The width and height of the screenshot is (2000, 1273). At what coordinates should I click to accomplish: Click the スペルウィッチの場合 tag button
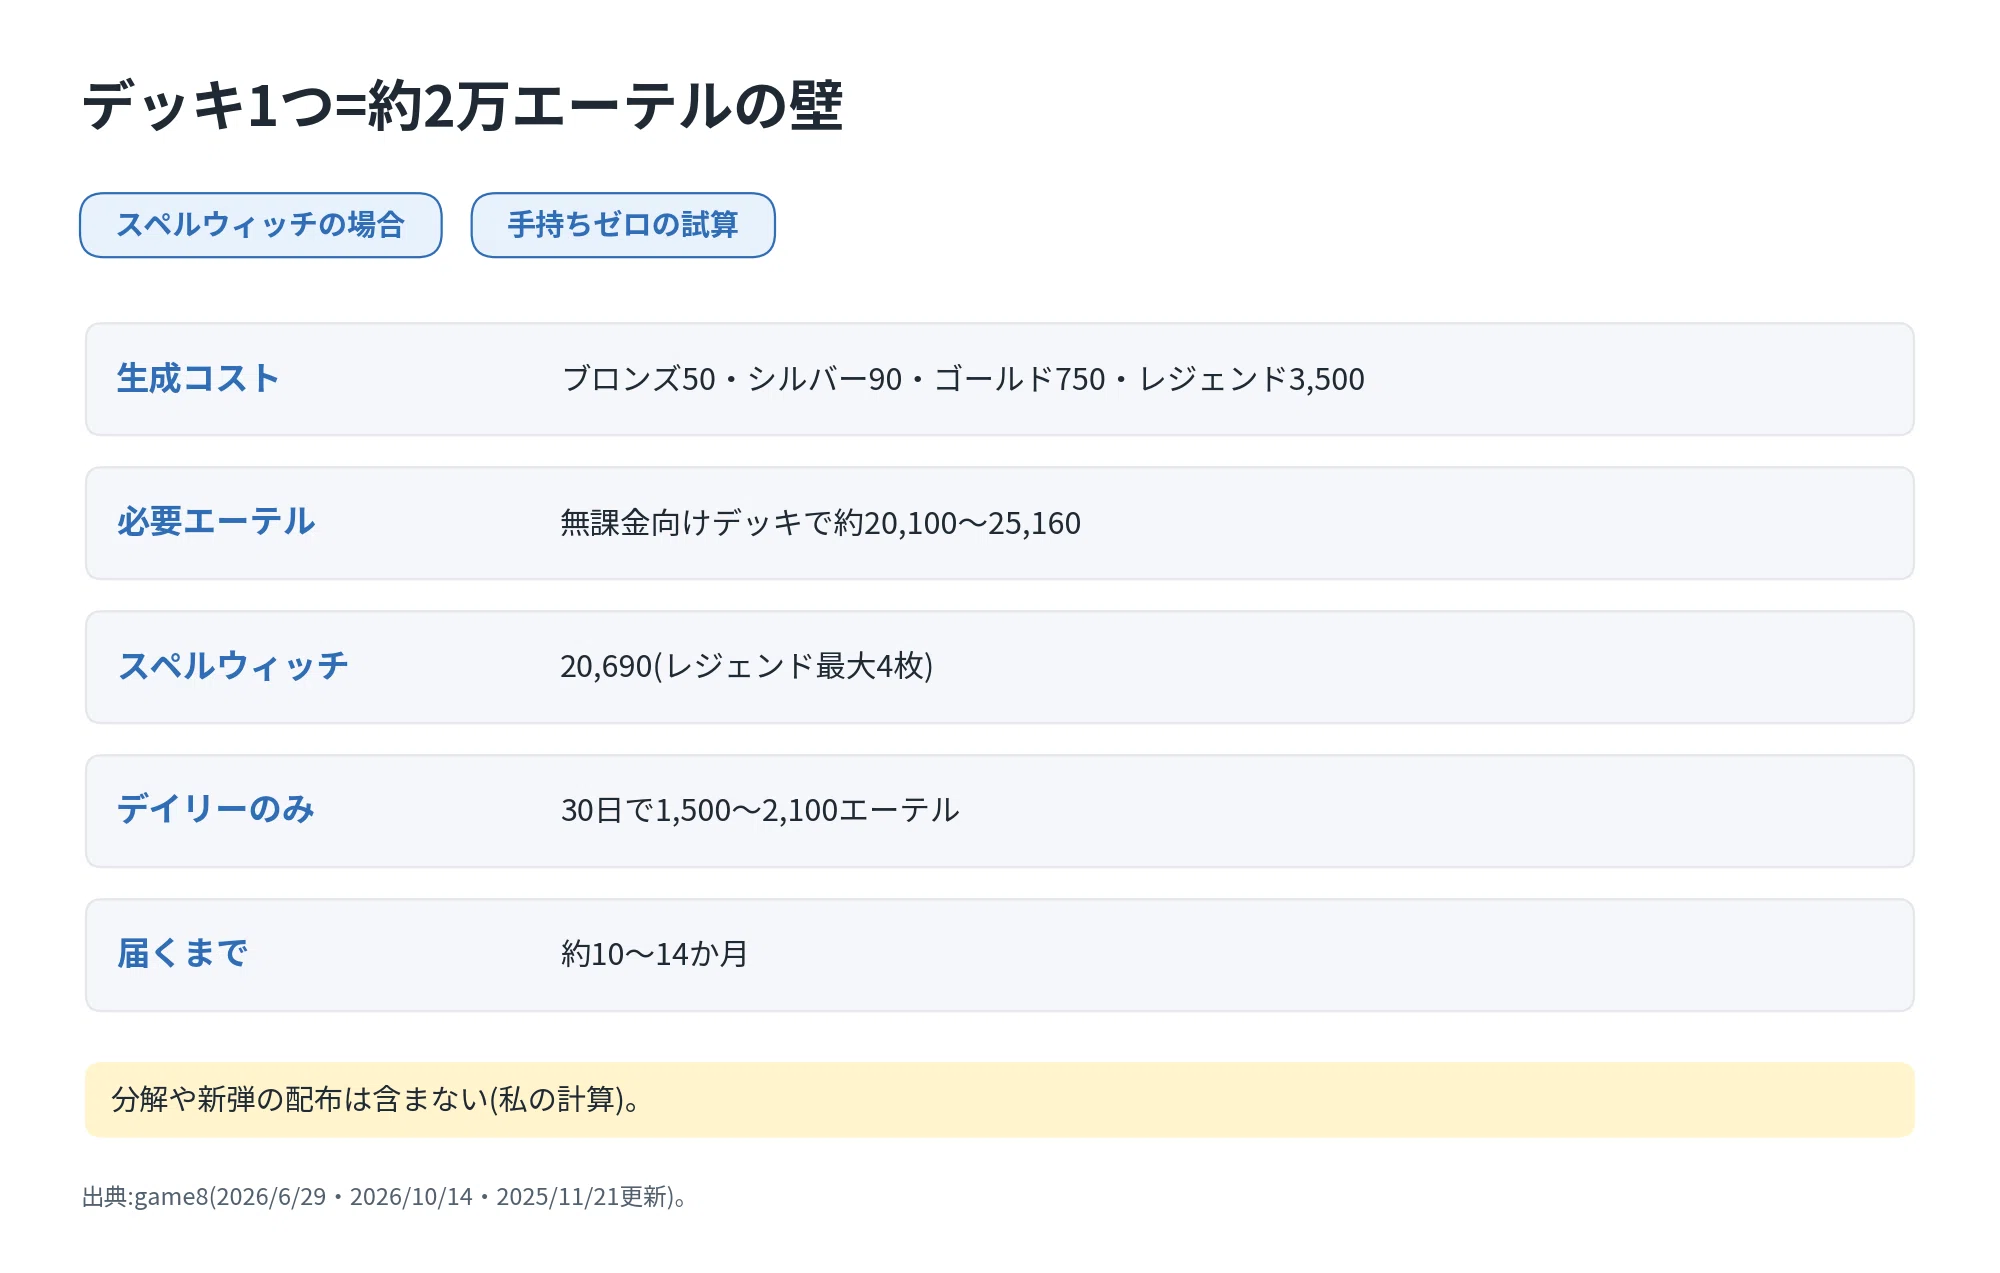pos(261,225)
